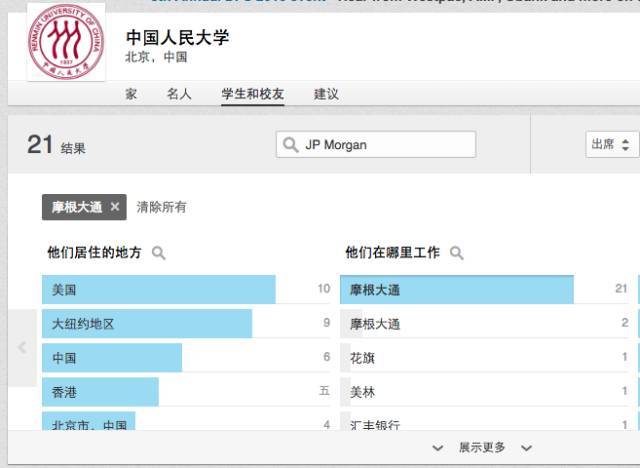Open the 建议 tab
Viewport: 640px width, 468px height.
[x=326, y=94]
